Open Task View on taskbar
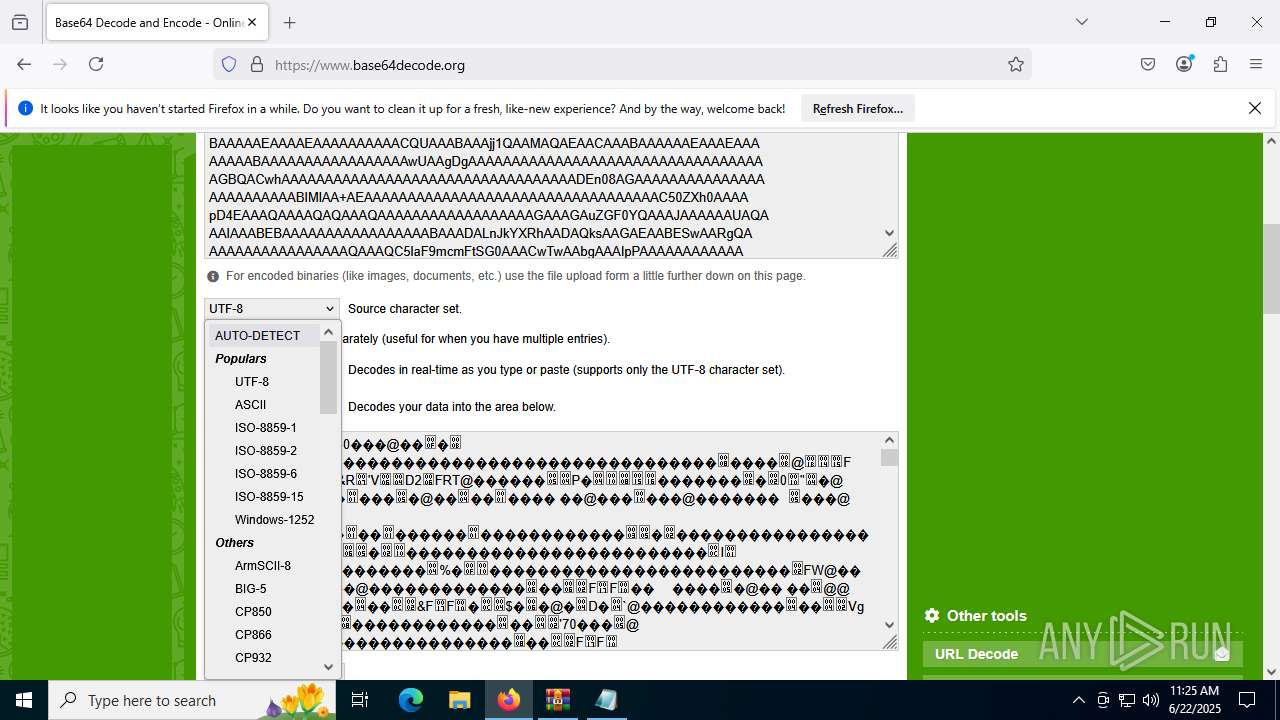Image resolution: width=1280 pixels, height=720 pixels. pos(361,700)
